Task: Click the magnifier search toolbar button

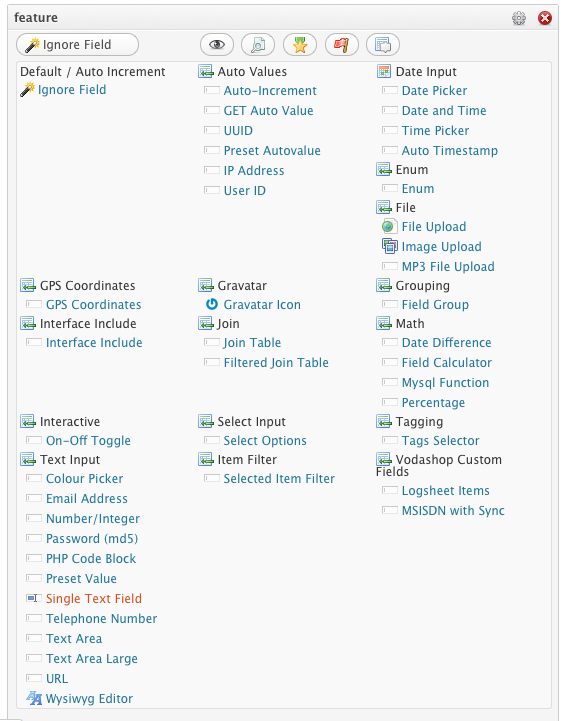Action: (x=258, y=45)
